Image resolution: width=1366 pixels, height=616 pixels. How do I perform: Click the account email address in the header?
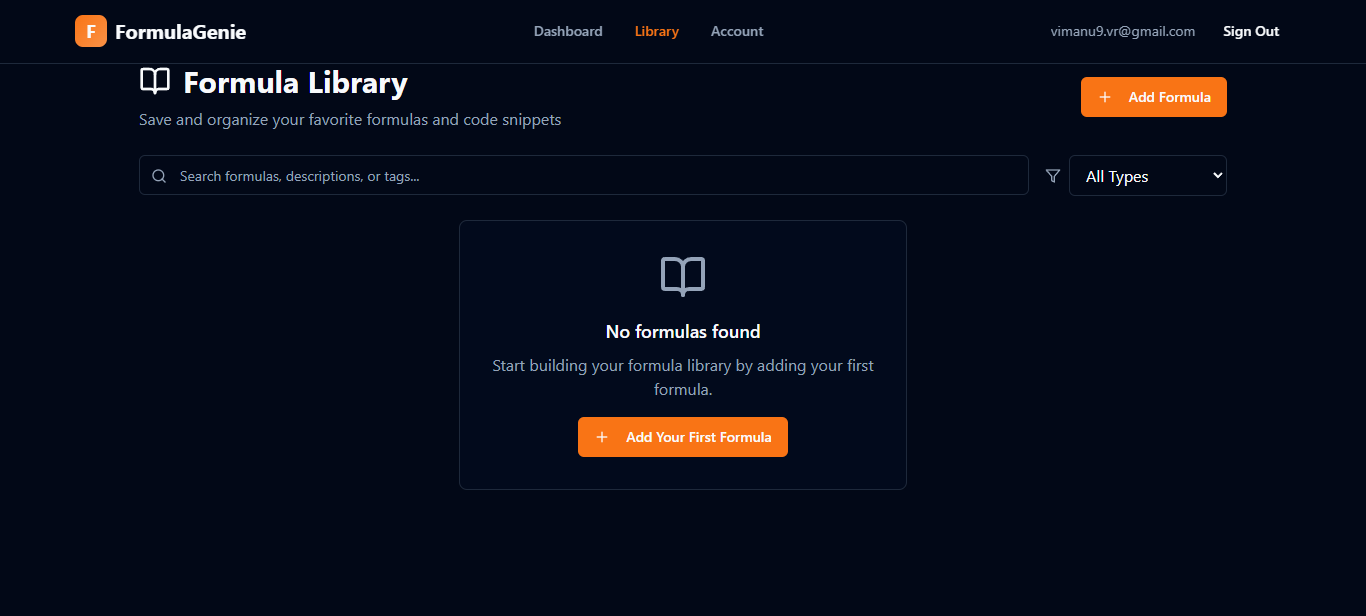pyautogui.click(x=1122, y=31)
